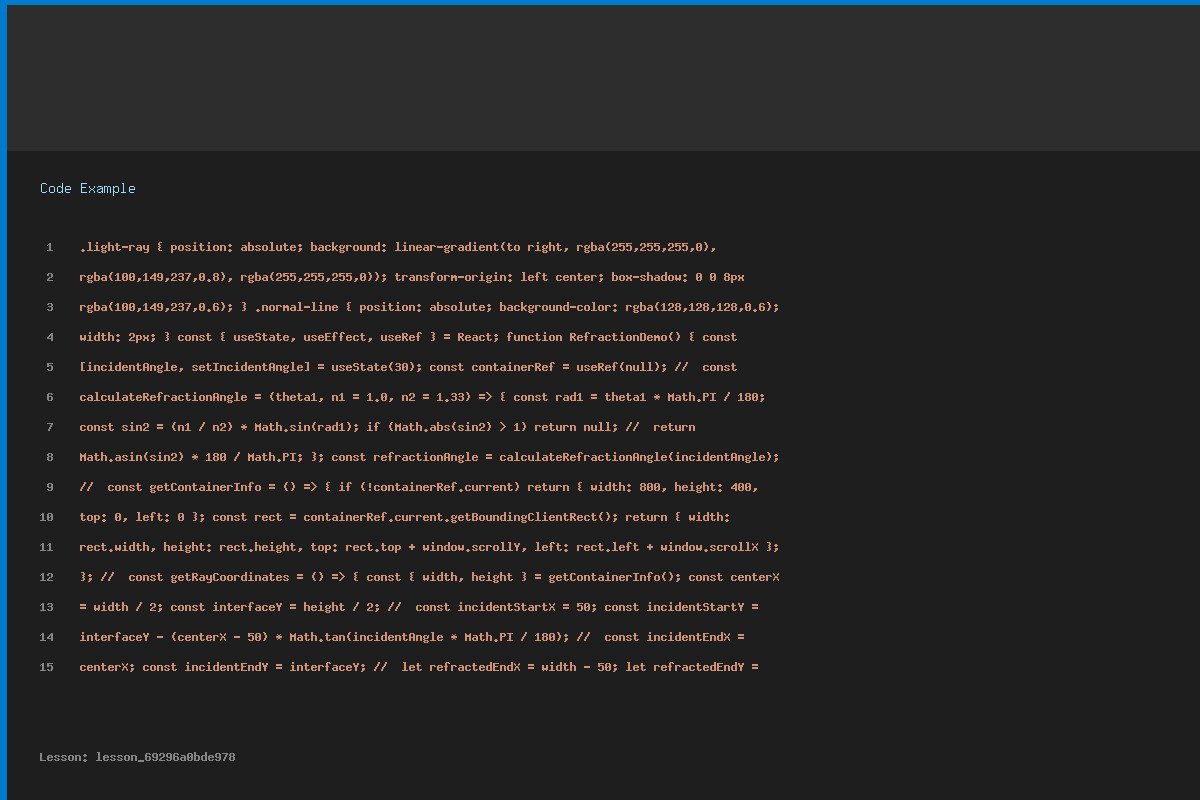Click line number 4 in the code gutter
Image resolution: width=1200 pixels, height=800 pixels.
pos(49,337)
